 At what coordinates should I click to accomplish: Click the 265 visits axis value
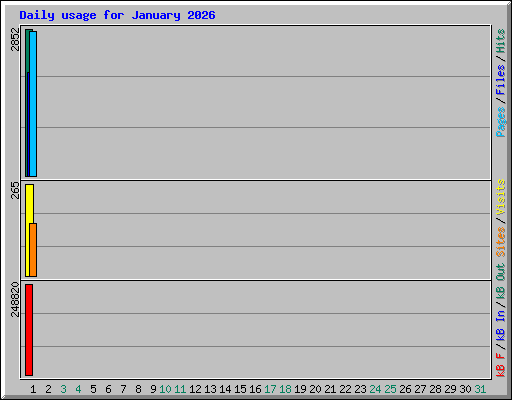pyautogui.click(x=15, y=190)
